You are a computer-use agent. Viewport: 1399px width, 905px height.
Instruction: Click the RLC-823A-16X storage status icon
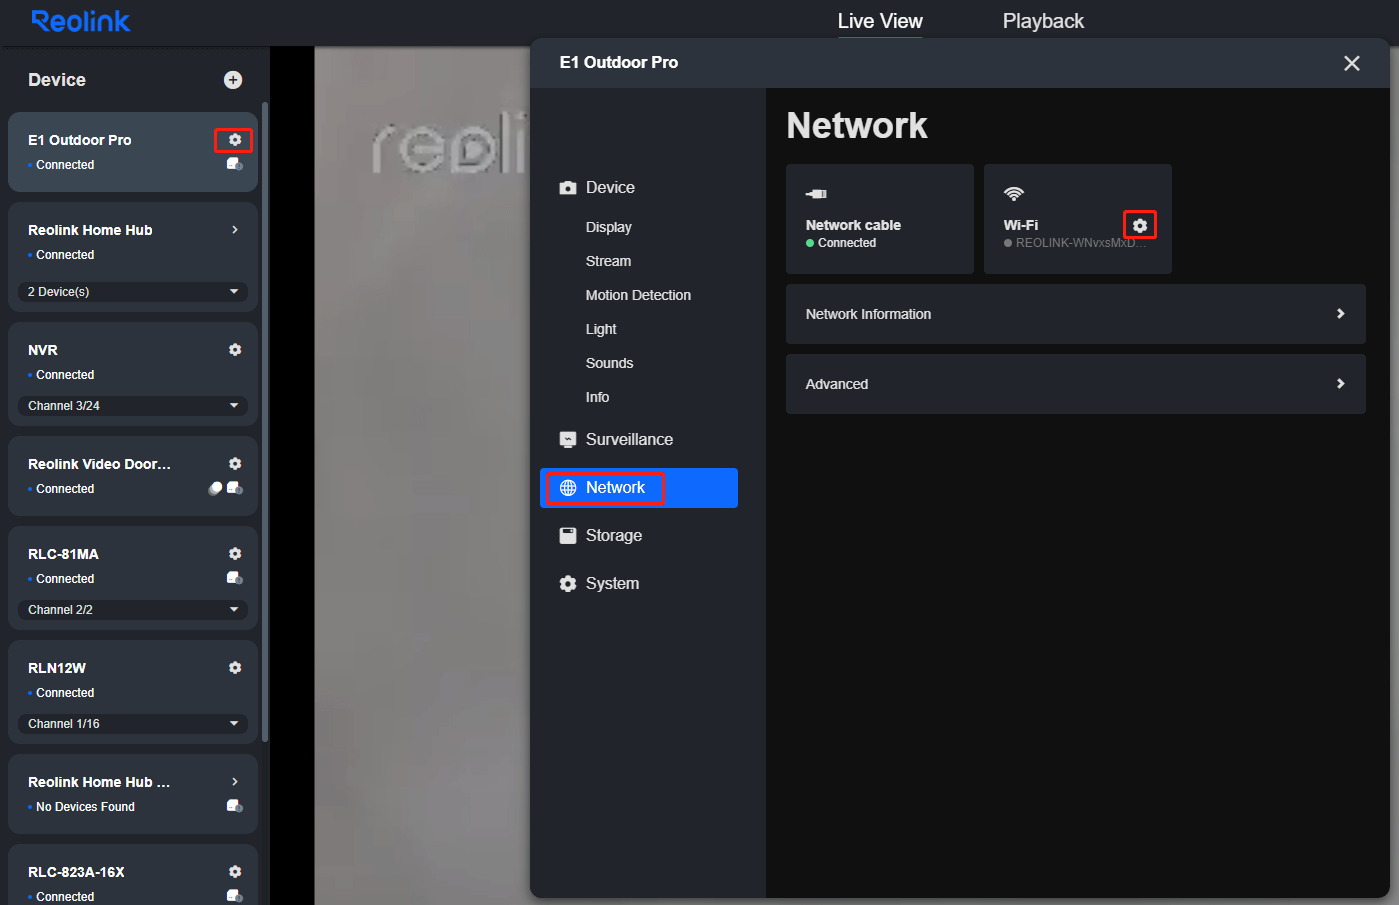pos(235,896)
